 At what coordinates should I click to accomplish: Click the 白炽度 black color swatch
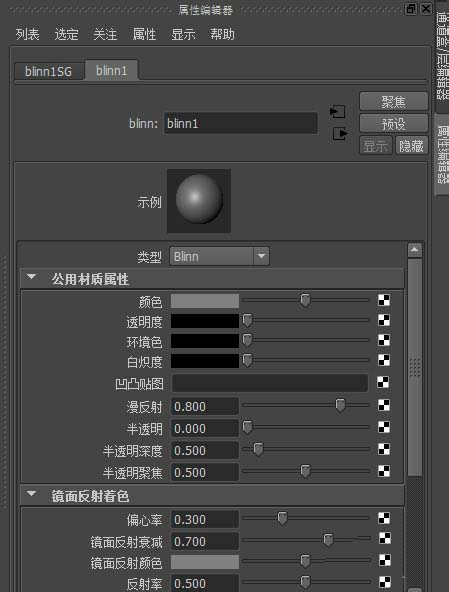(205, 361)
